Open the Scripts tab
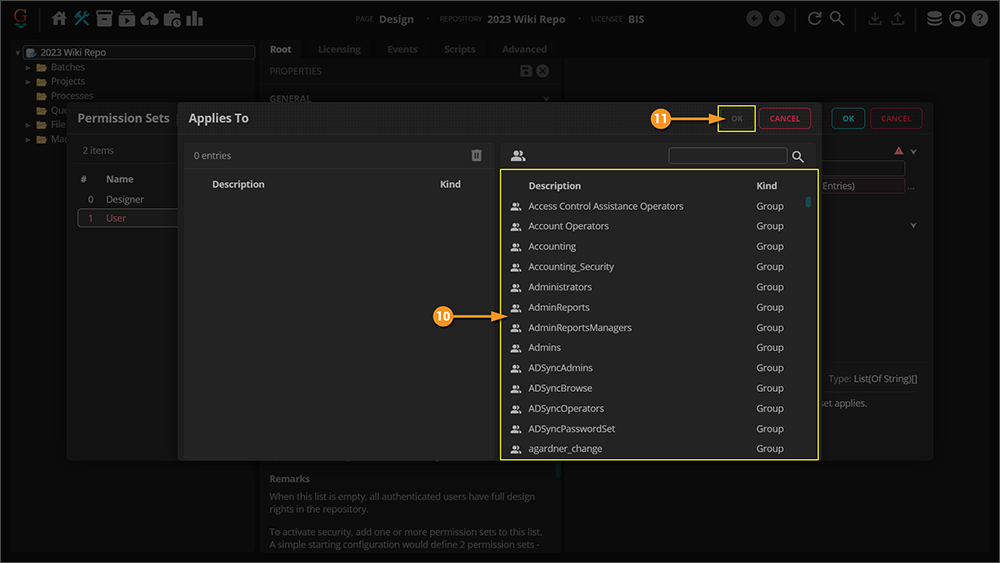The width and height of the screenshot is (1000, 563). [460, 49]
